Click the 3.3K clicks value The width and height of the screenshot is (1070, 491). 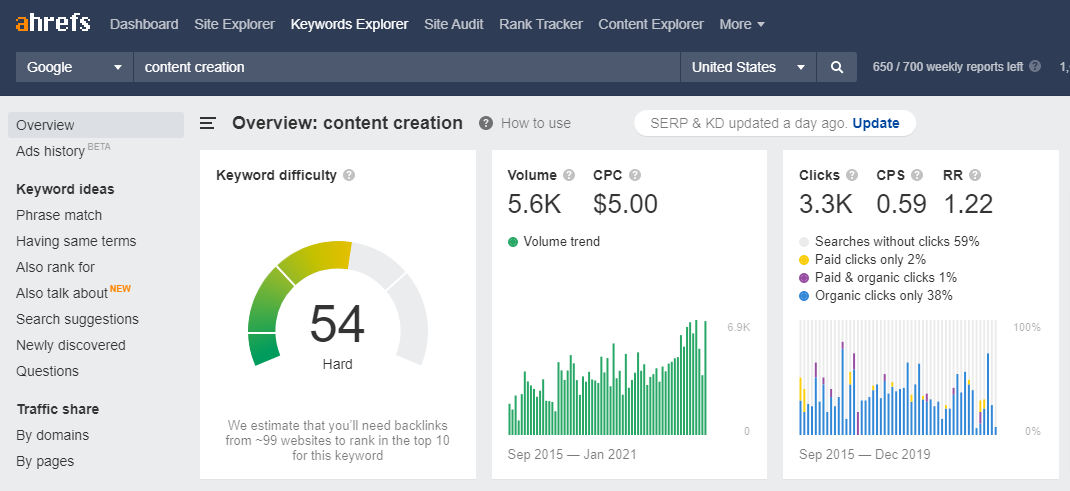click(826, 204)
